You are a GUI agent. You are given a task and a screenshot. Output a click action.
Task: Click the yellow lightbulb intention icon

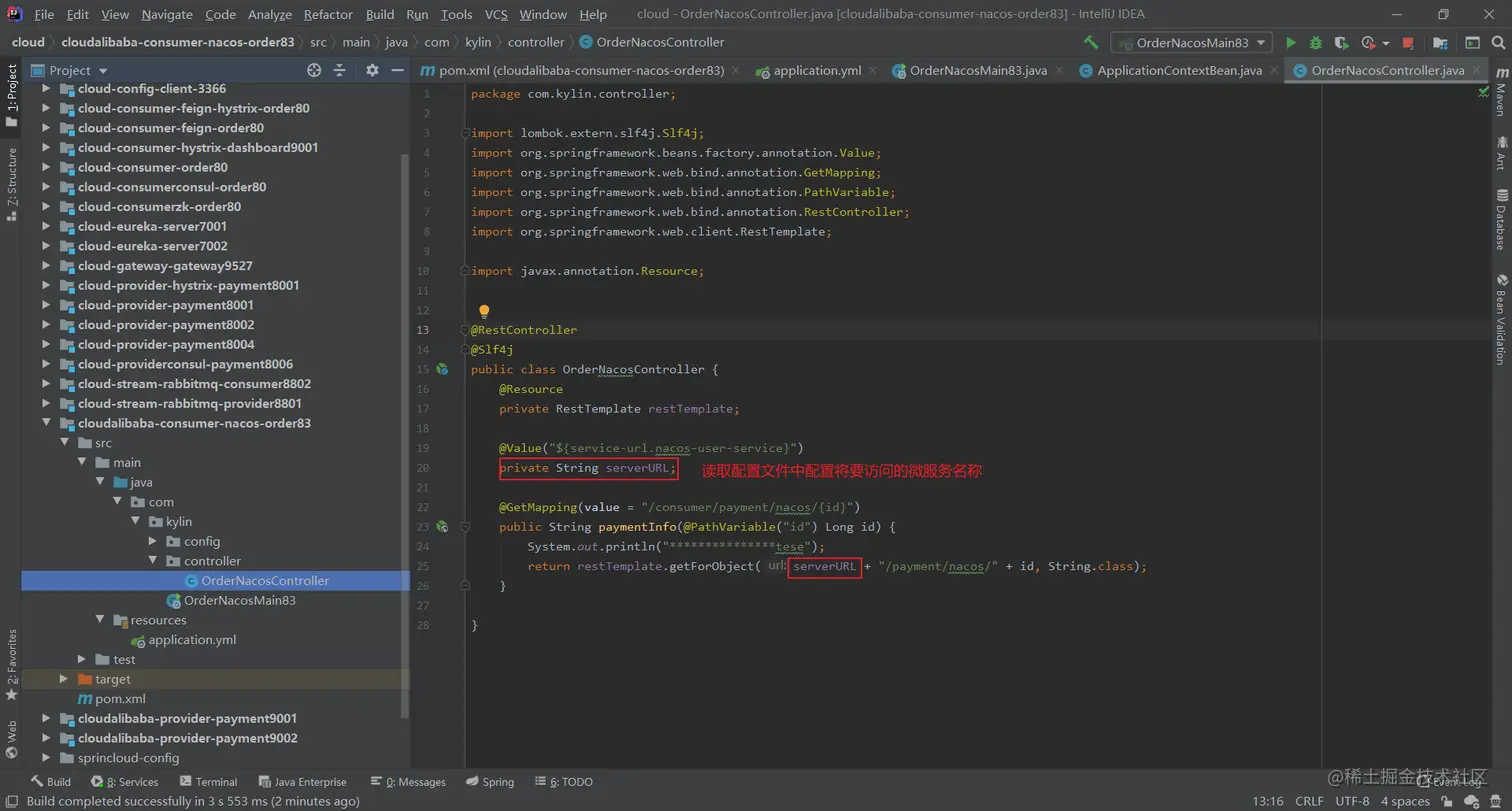[x=484, y=312]
